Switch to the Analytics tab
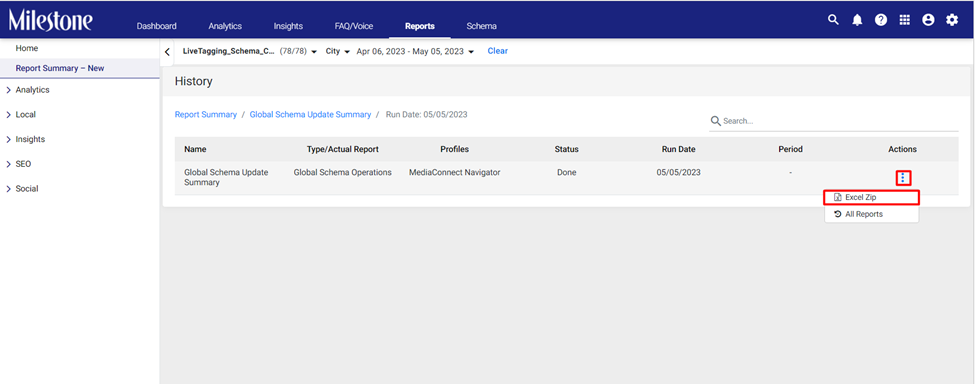This screenshot has height=384, width=975. (225, 26)
